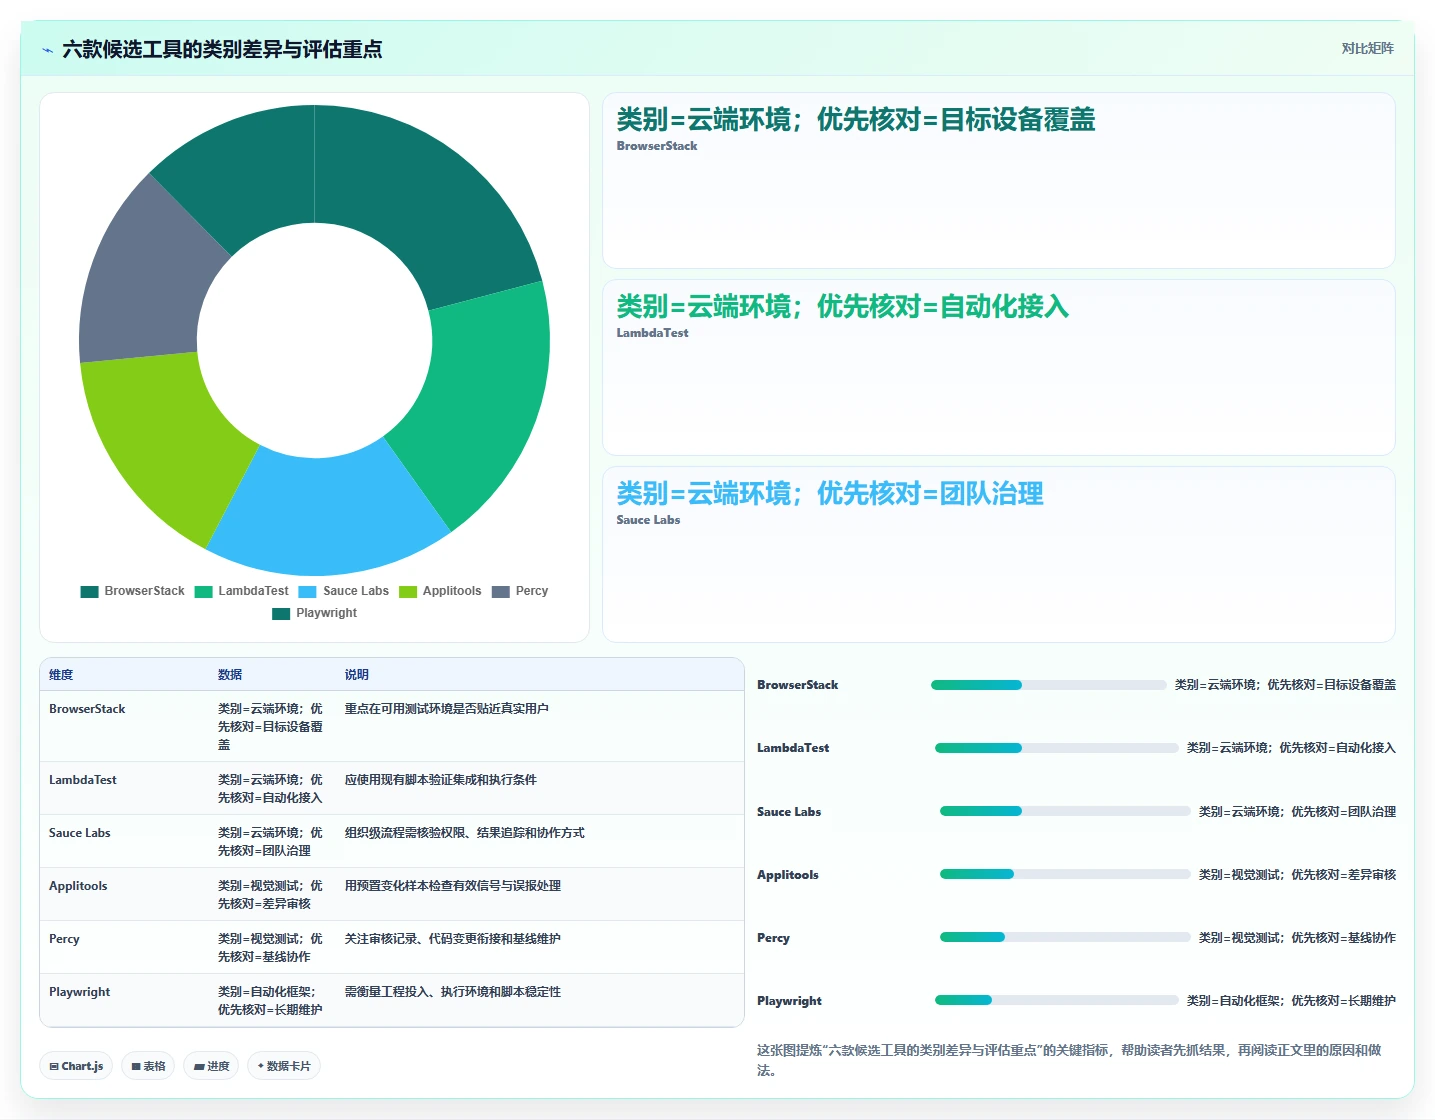Select the BrowserStack table row name
Screen dimensions: 1435x1120
click(x=87, y=709)
